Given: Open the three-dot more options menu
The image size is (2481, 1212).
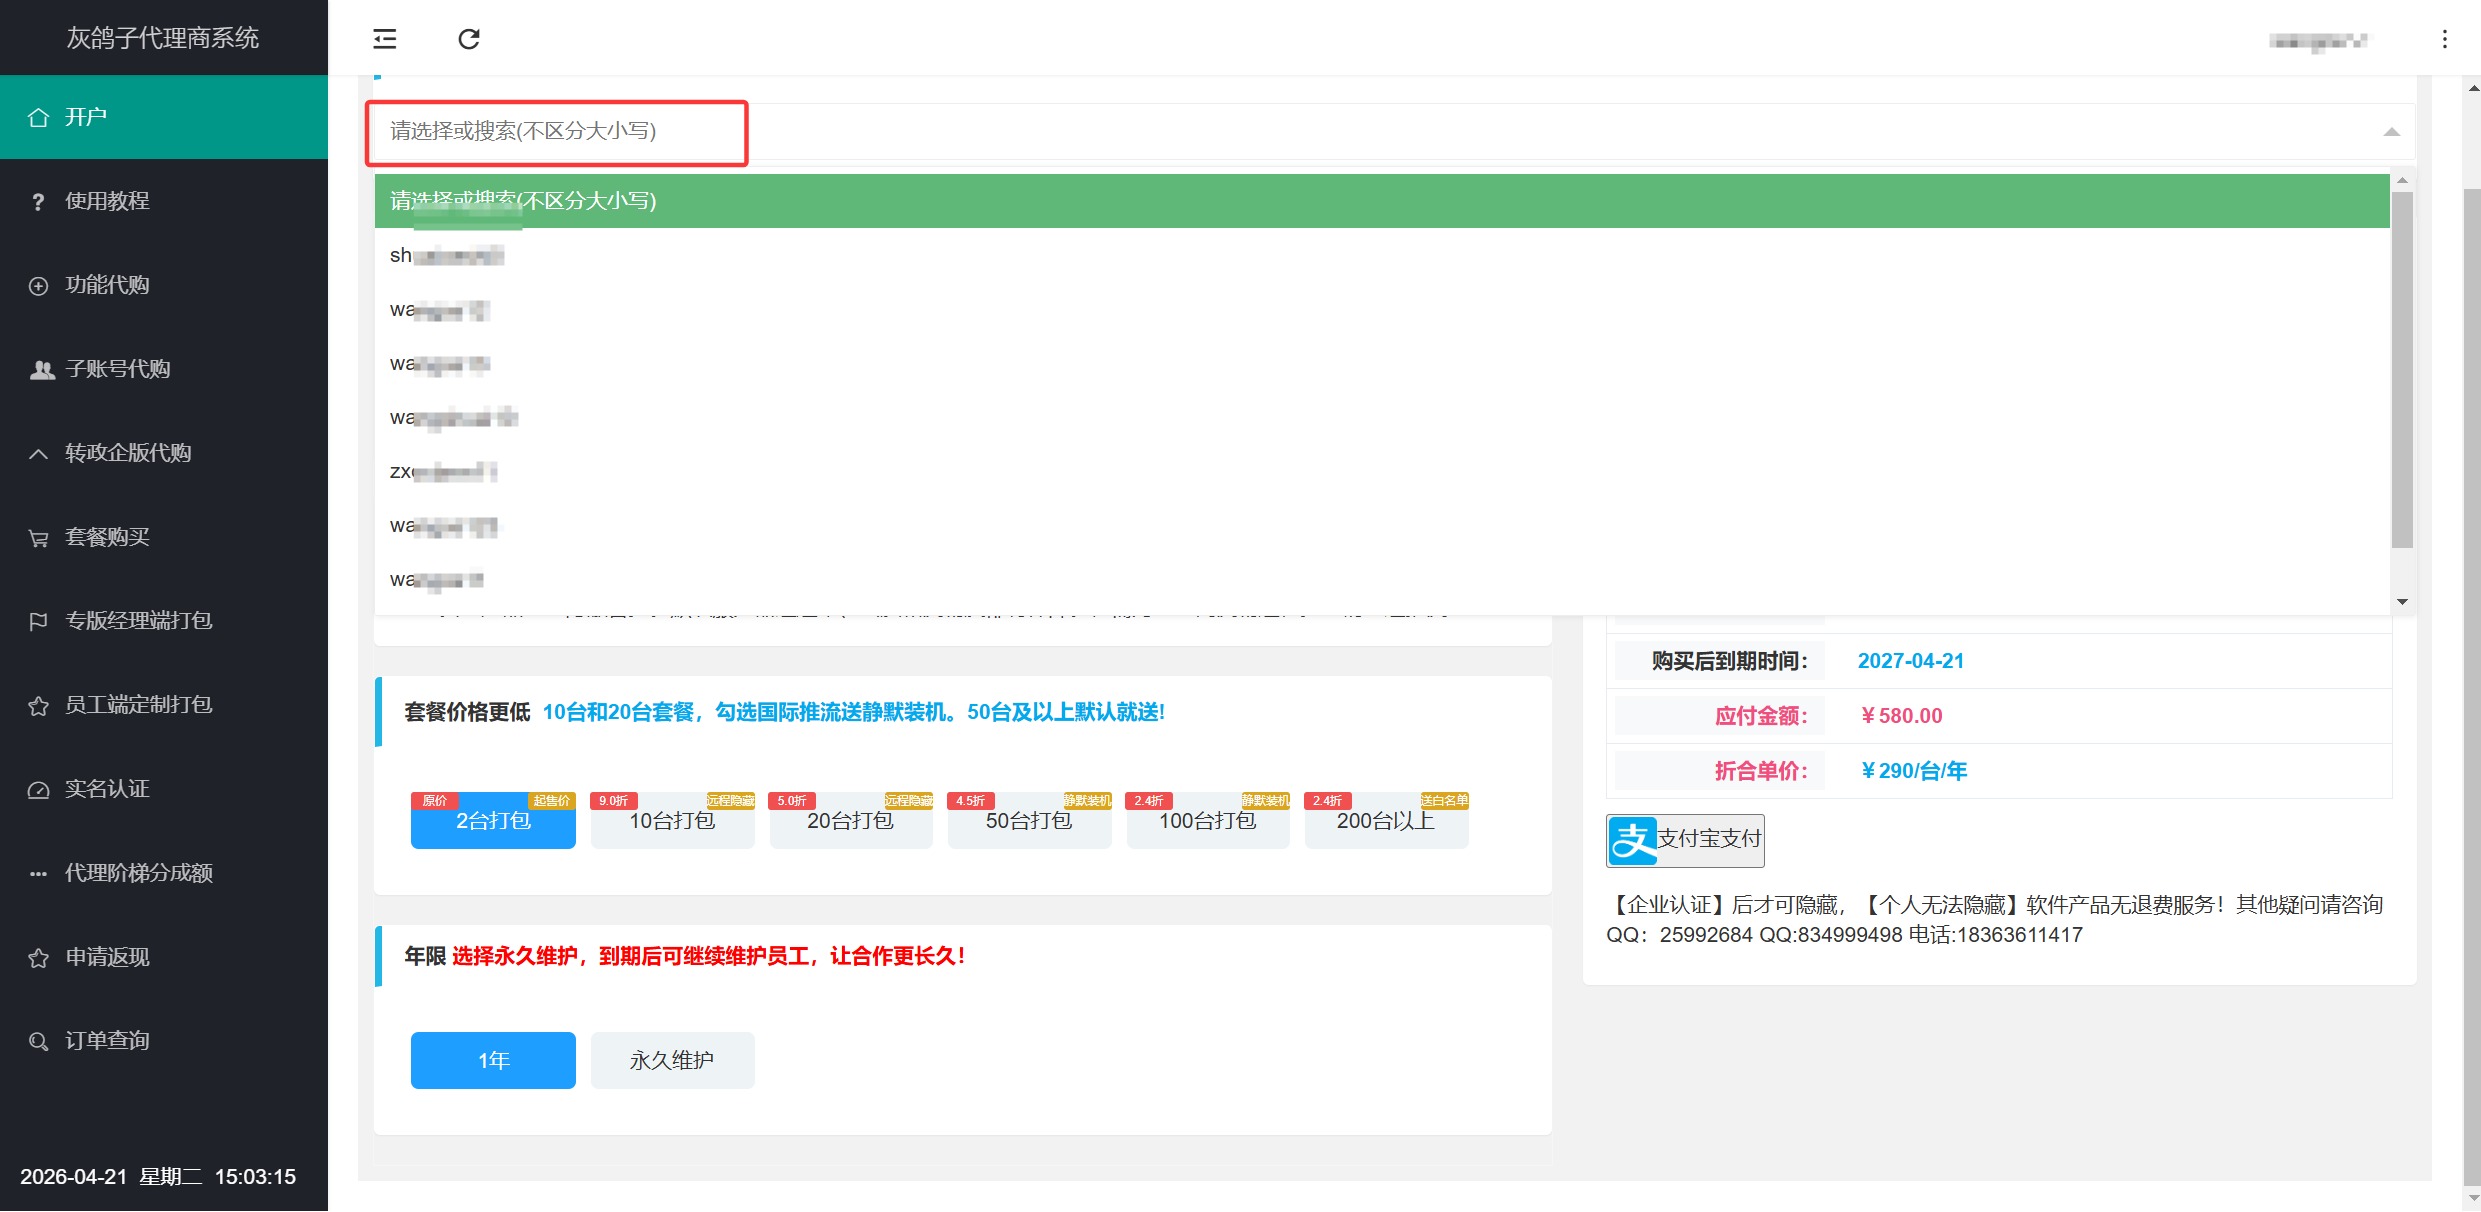Looking at the screenshot, I should (2444, 39).
